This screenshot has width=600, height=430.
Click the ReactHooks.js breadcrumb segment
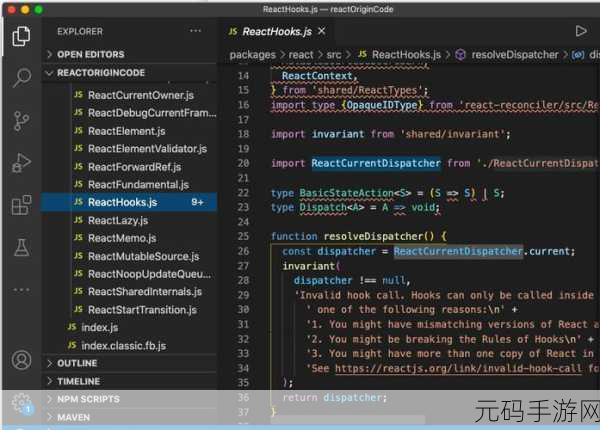pos(399,55)
